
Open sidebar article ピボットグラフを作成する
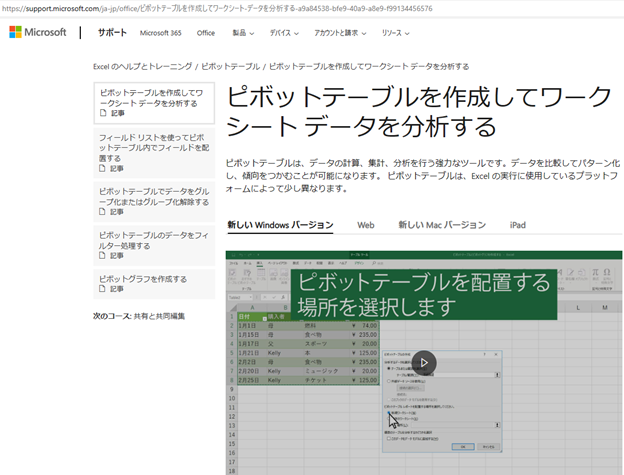point(154,284)
